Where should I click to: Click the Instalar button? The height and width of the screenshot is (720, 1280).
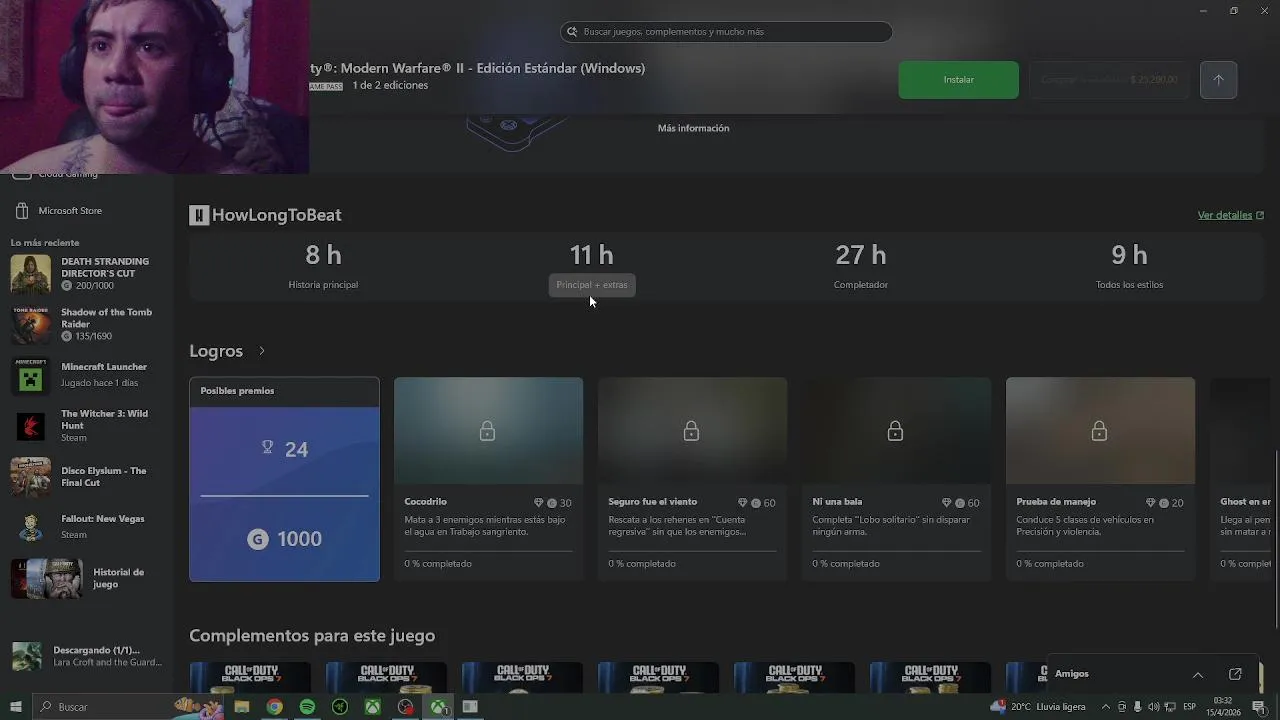[958, 80]
